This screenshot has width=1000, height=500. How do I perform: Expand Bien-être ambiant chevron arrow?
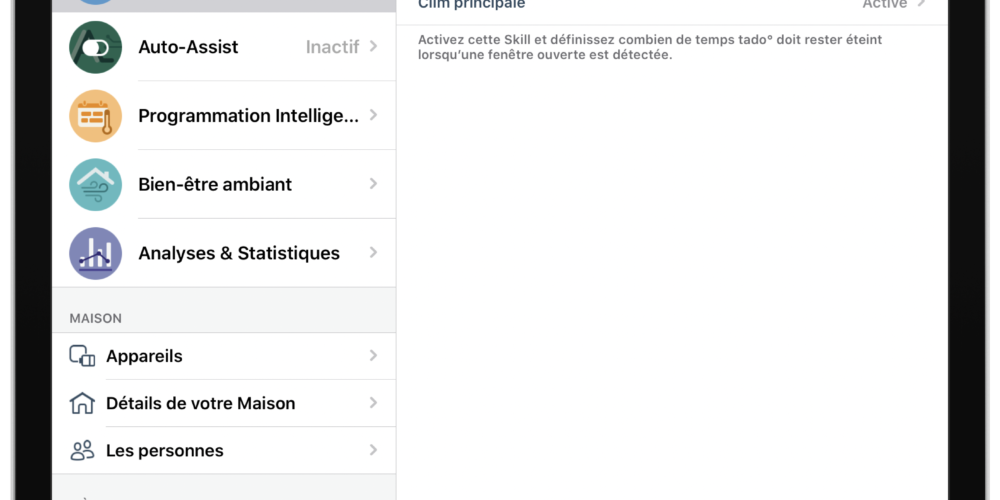(374, 184)
